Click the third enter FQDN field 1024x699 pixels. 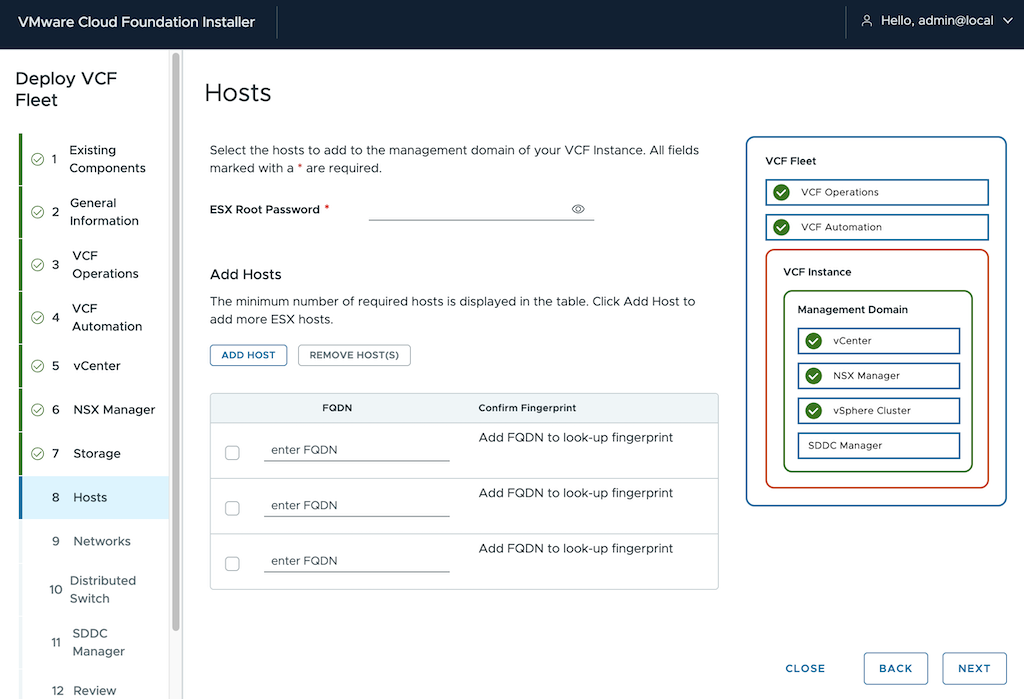(x=357, y=561)
